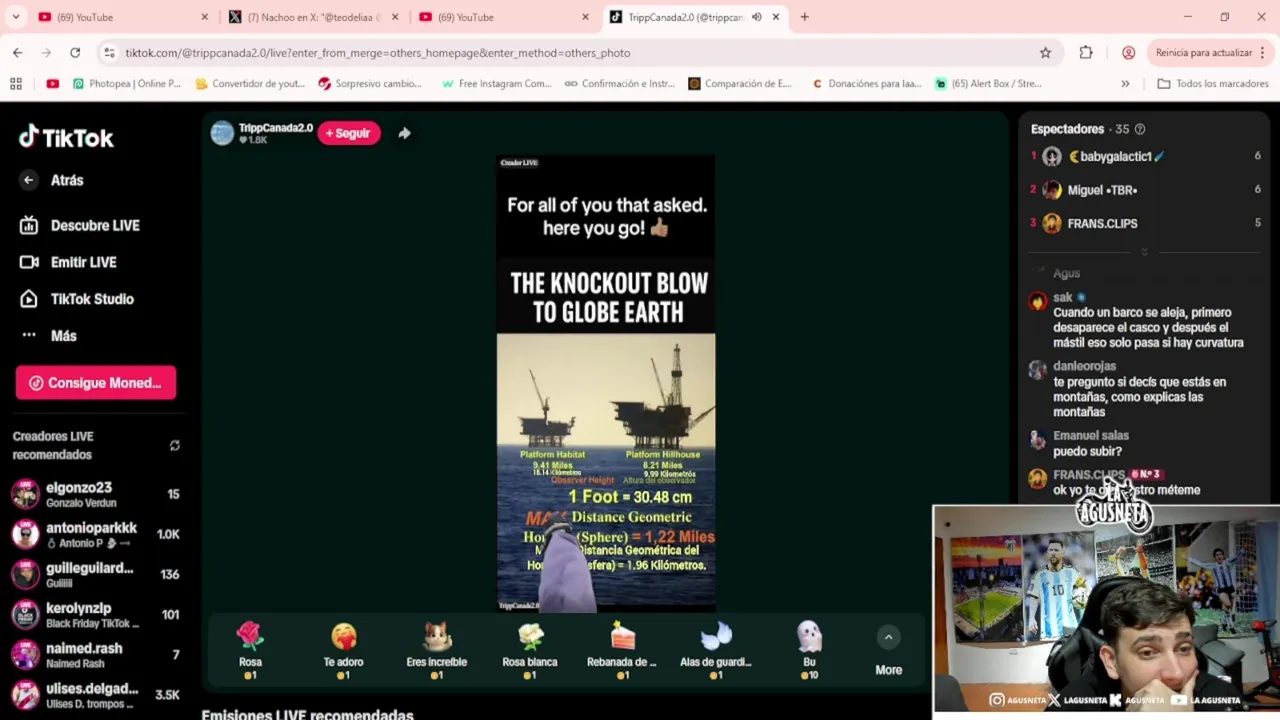Show more bookmarks chevron
This screenshot has height=720, width=1280.
tap(1125, 84)
